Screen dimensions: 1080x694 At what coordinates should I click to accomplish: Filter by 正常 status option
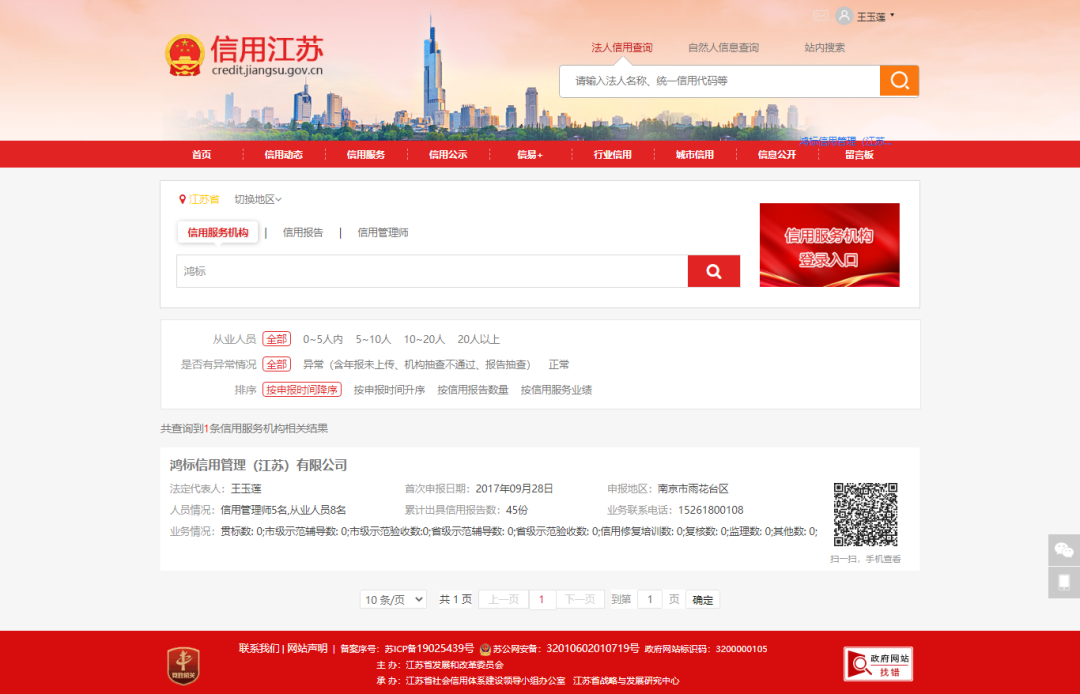pyautogui.click(x=559, y=365)
